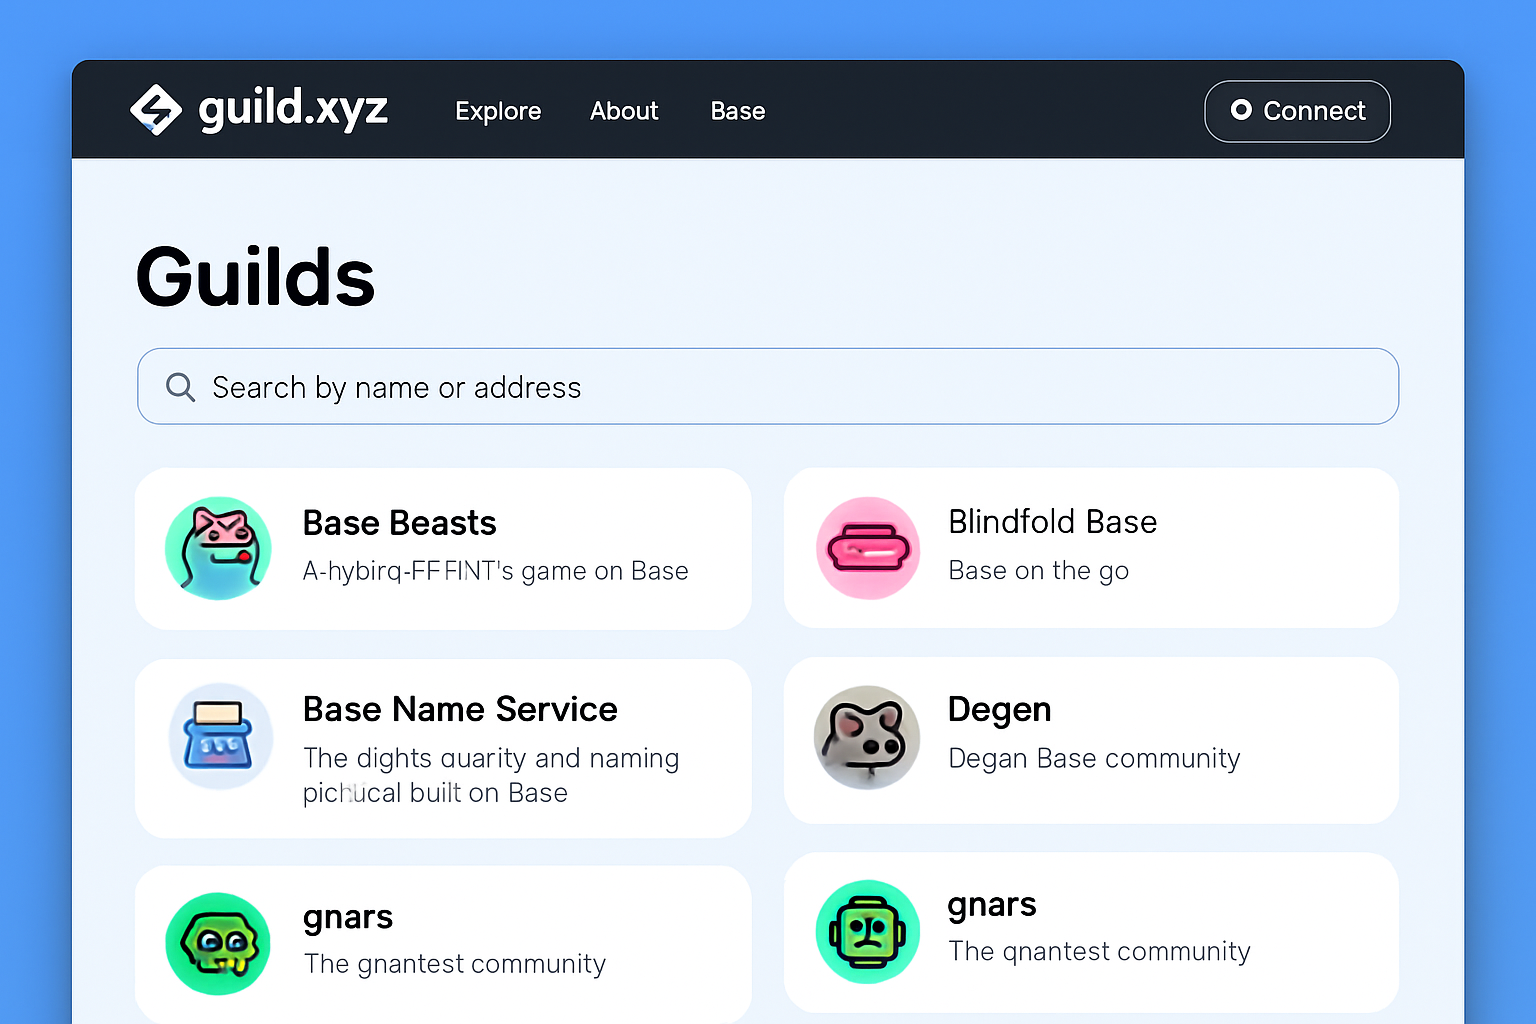Click the gnars skull avatar on the left
Screen dimensions: 1536x1024
pyautogui.click(x=218, y=943)
